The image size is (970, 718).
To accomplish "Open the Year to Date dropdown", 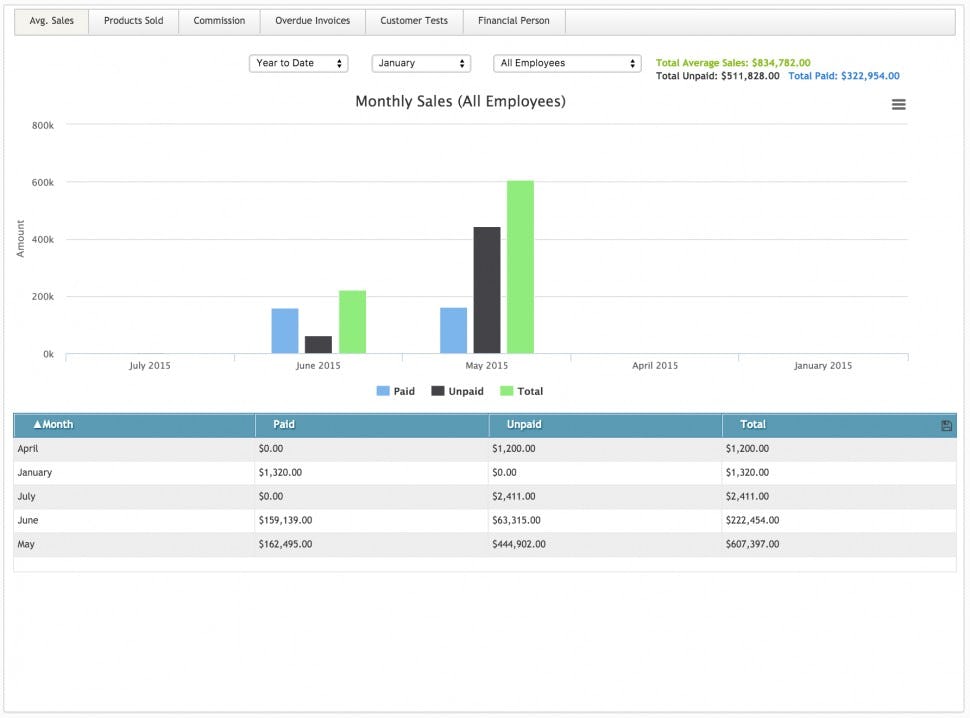I will [x=298, y=63].
